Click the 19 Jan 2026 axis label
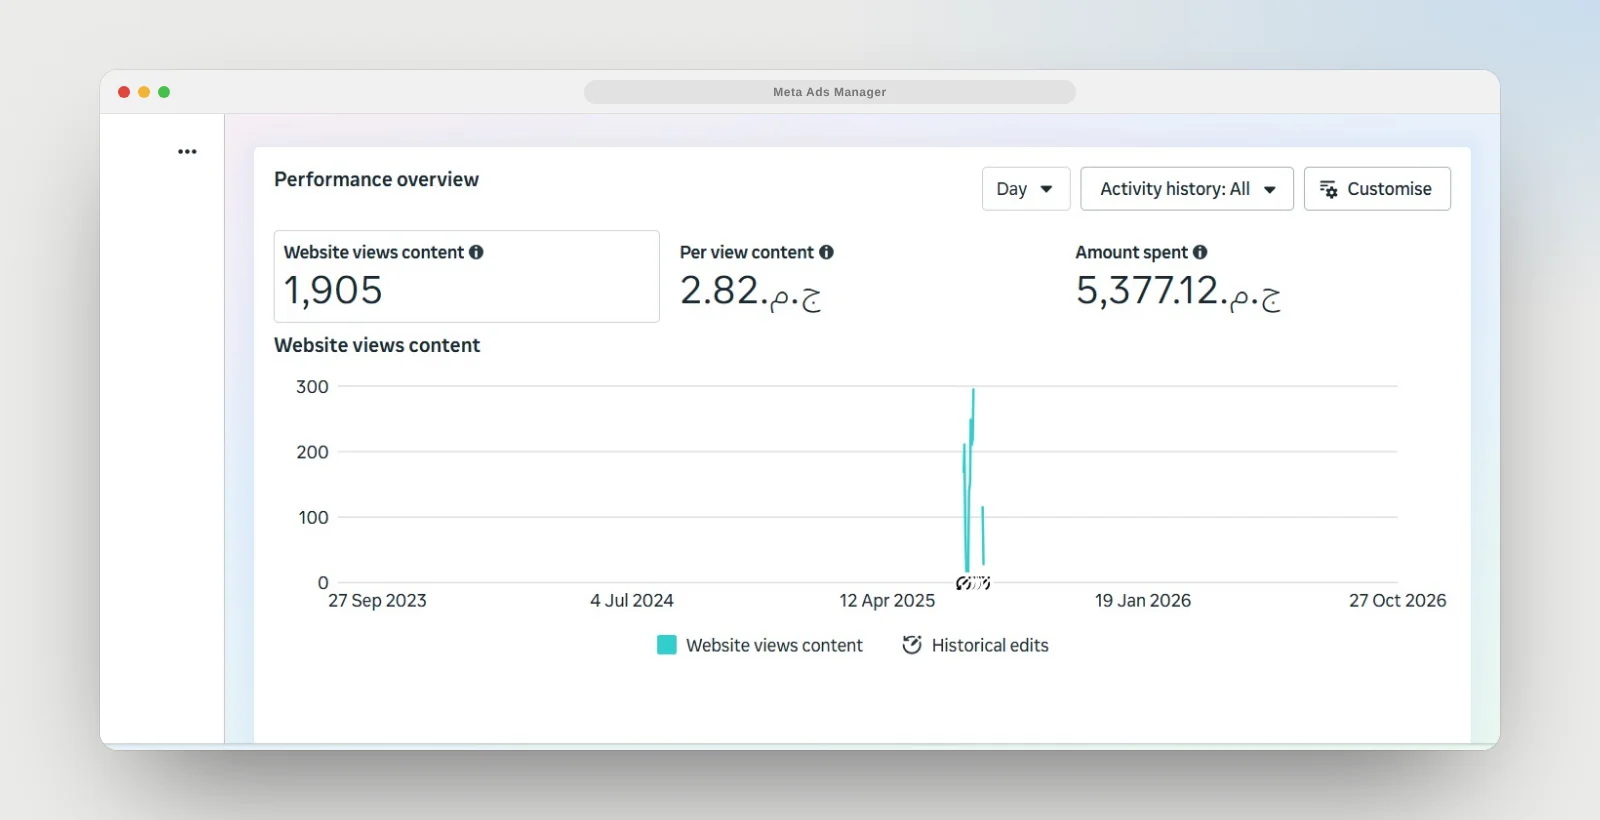The width and height of the screenshot is (1600, 820). tap(1143, 601)
